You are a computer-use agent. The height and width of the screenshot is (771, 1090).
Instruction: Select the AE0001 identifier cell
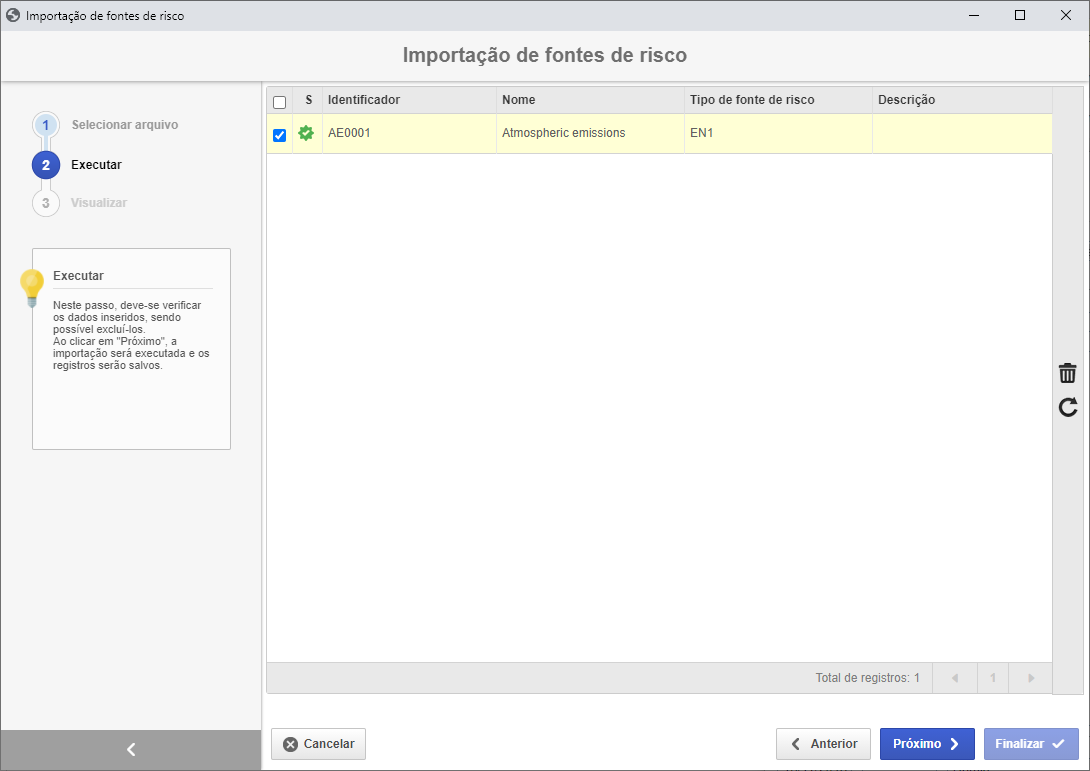pos(409,133)
